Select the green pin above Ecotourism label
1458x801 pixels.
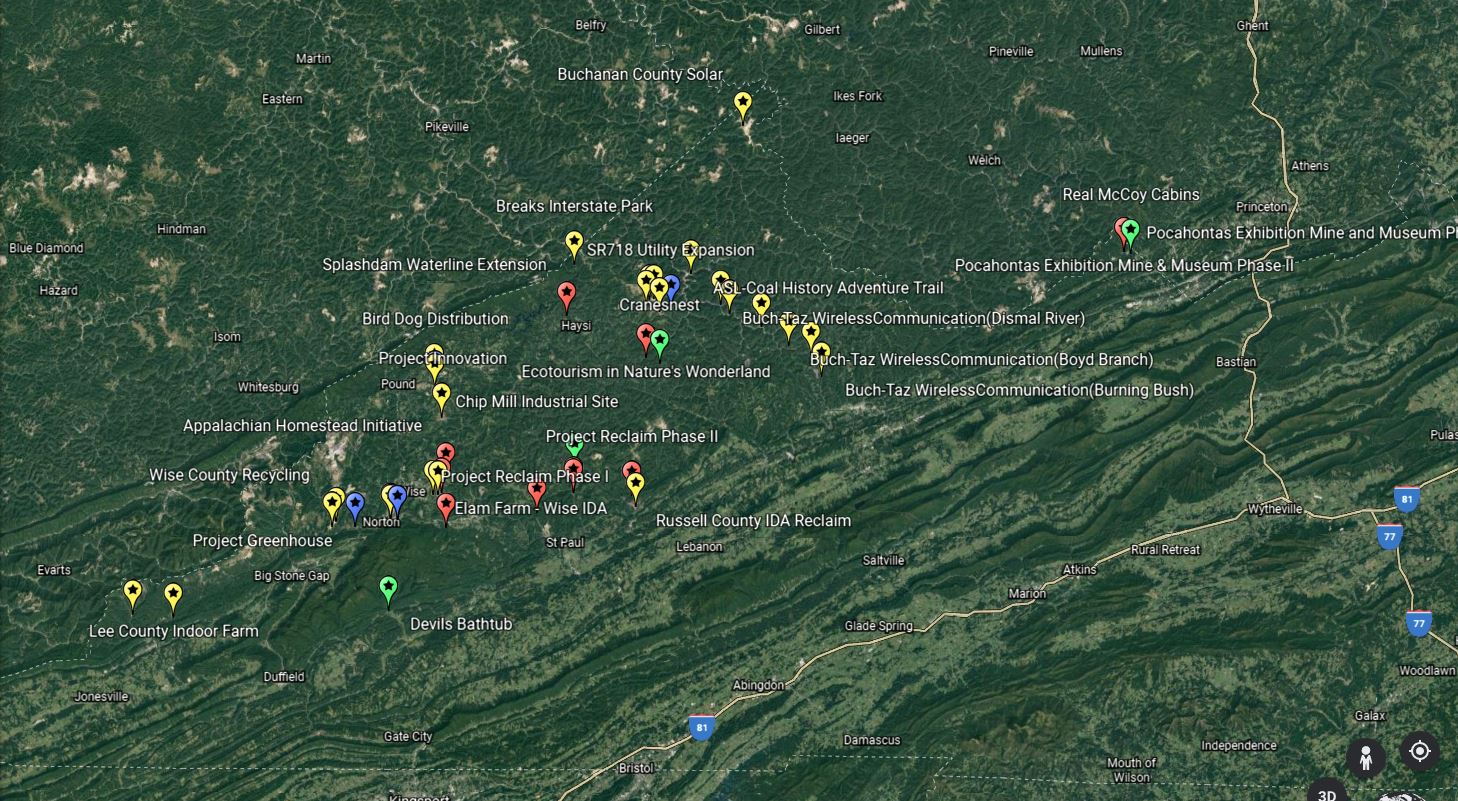click(x=659, y=342)
